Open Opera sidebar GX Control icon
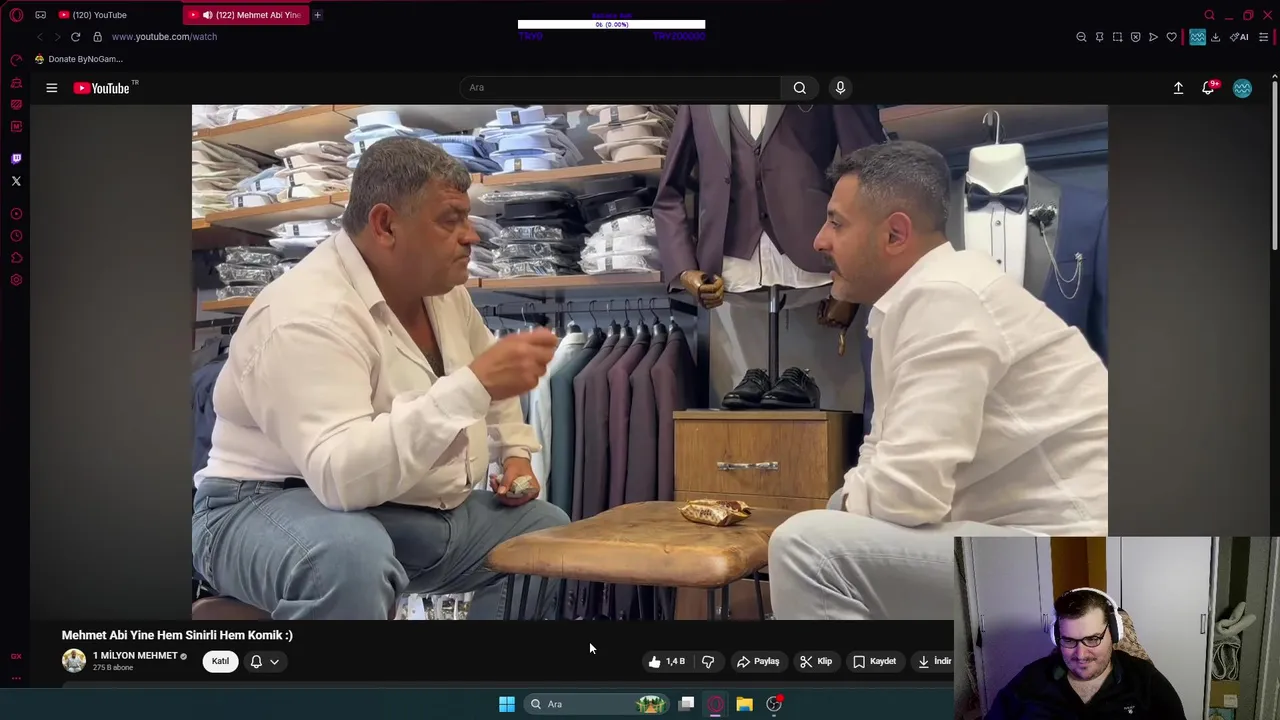Screen dimensions: 1280x720 (x=16, y=59)
